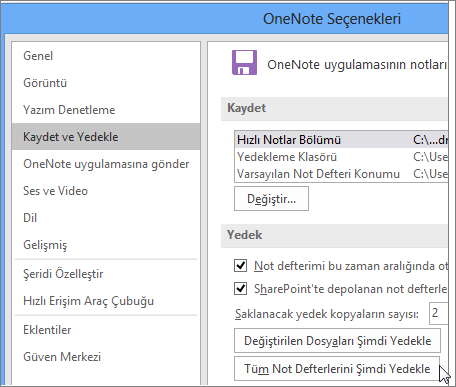The image size is (456, 387).
Task: Select Şeridi Özelleştir in the sidebar
Action: point(106,274)
